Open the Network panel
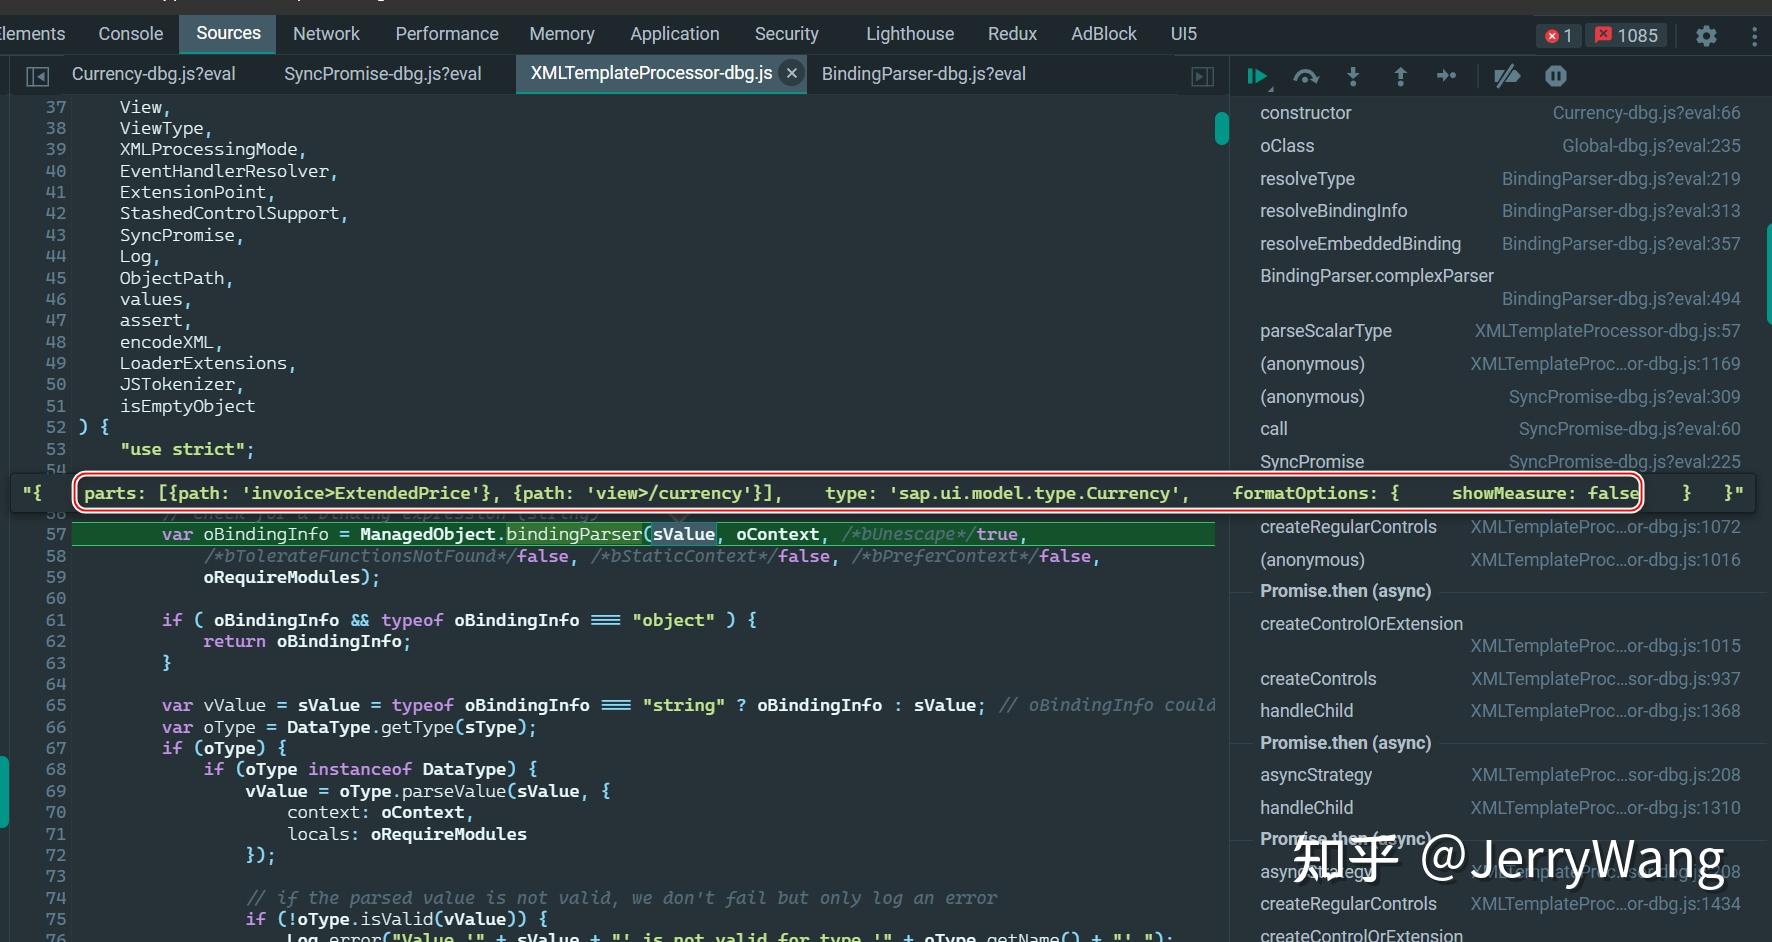The height and width of the screenshot is (942, 1772). [x=326, y=34]
